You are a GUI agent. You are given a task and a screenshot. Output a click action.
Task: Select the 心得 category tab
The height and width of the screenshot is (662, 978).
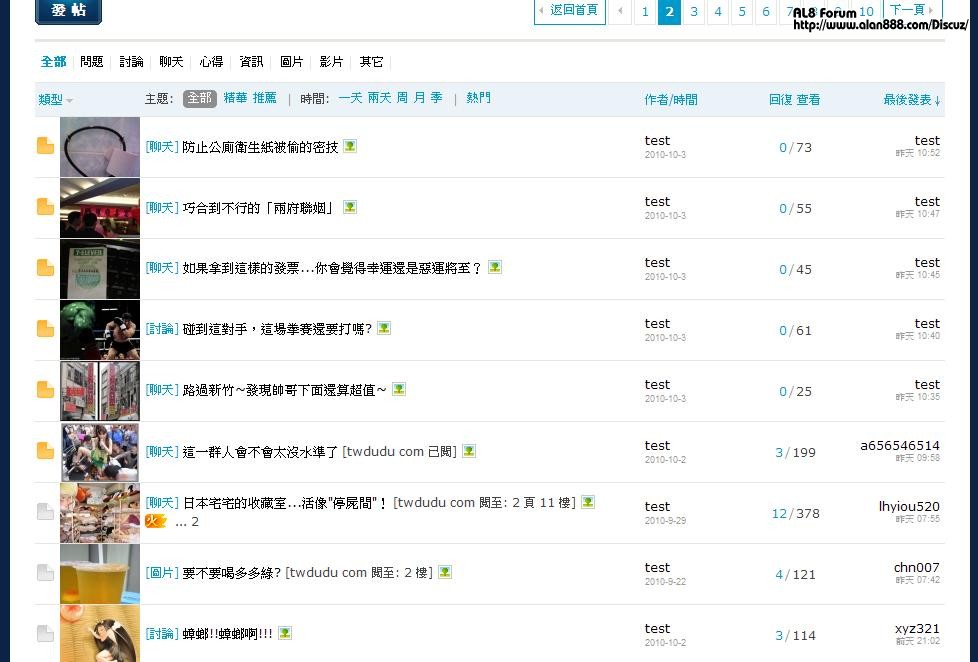coord(211,62)
